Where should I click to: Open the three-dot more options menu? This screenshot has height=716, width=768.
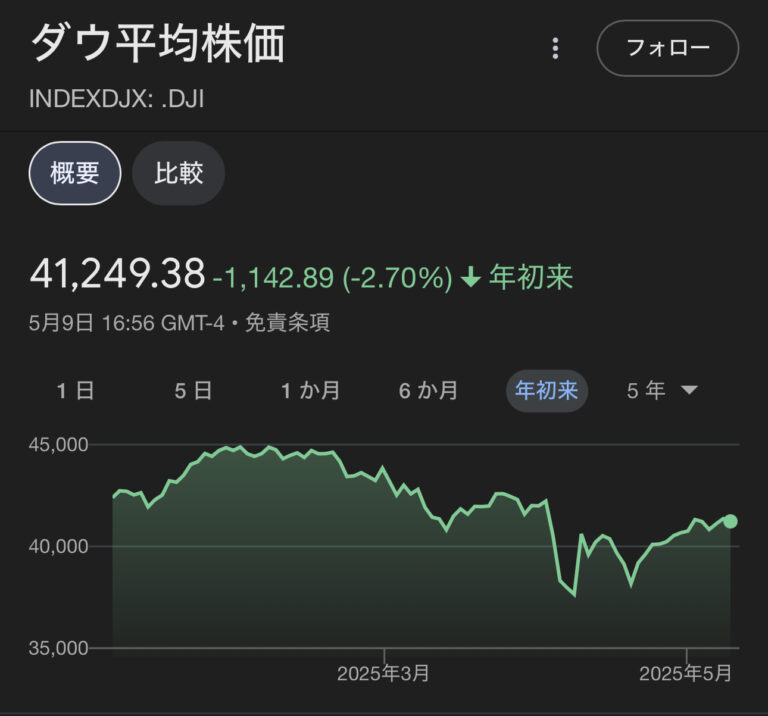tap(556, 48)
